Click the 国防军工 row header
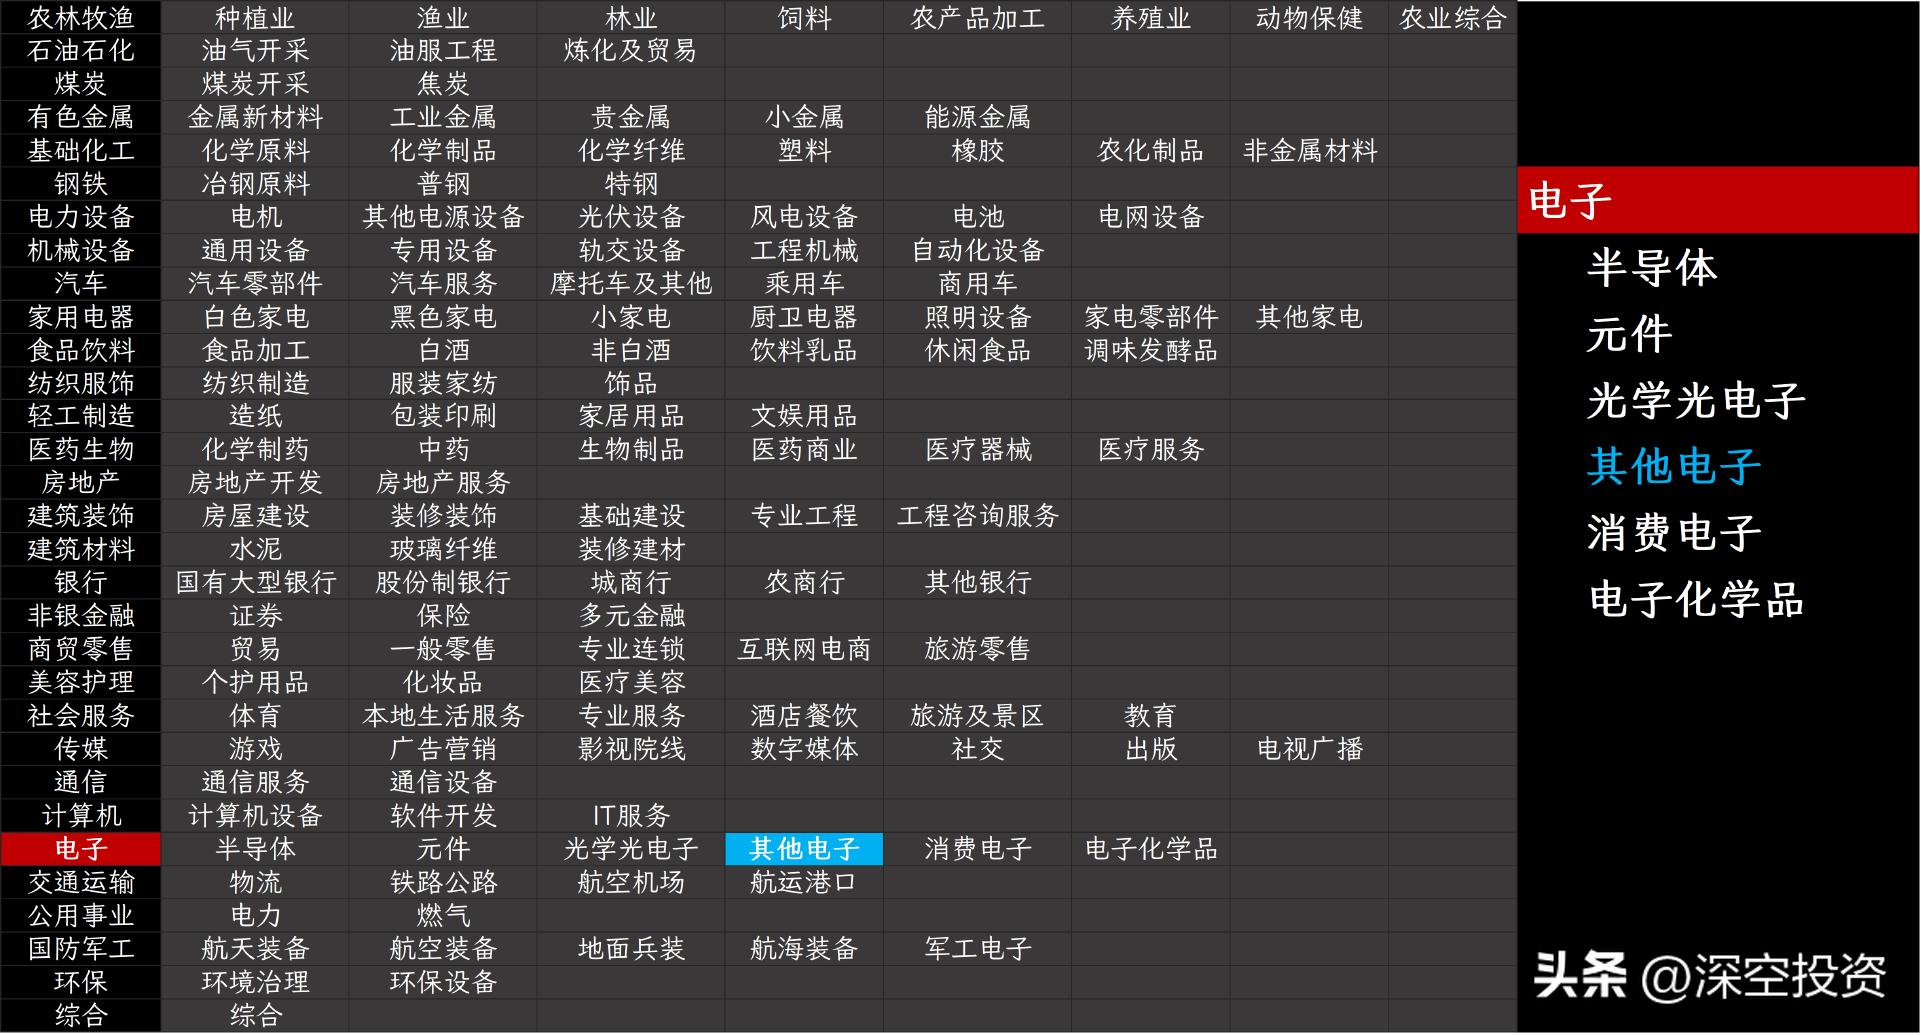This screenshot has height=1033, width=1920. 80,949
